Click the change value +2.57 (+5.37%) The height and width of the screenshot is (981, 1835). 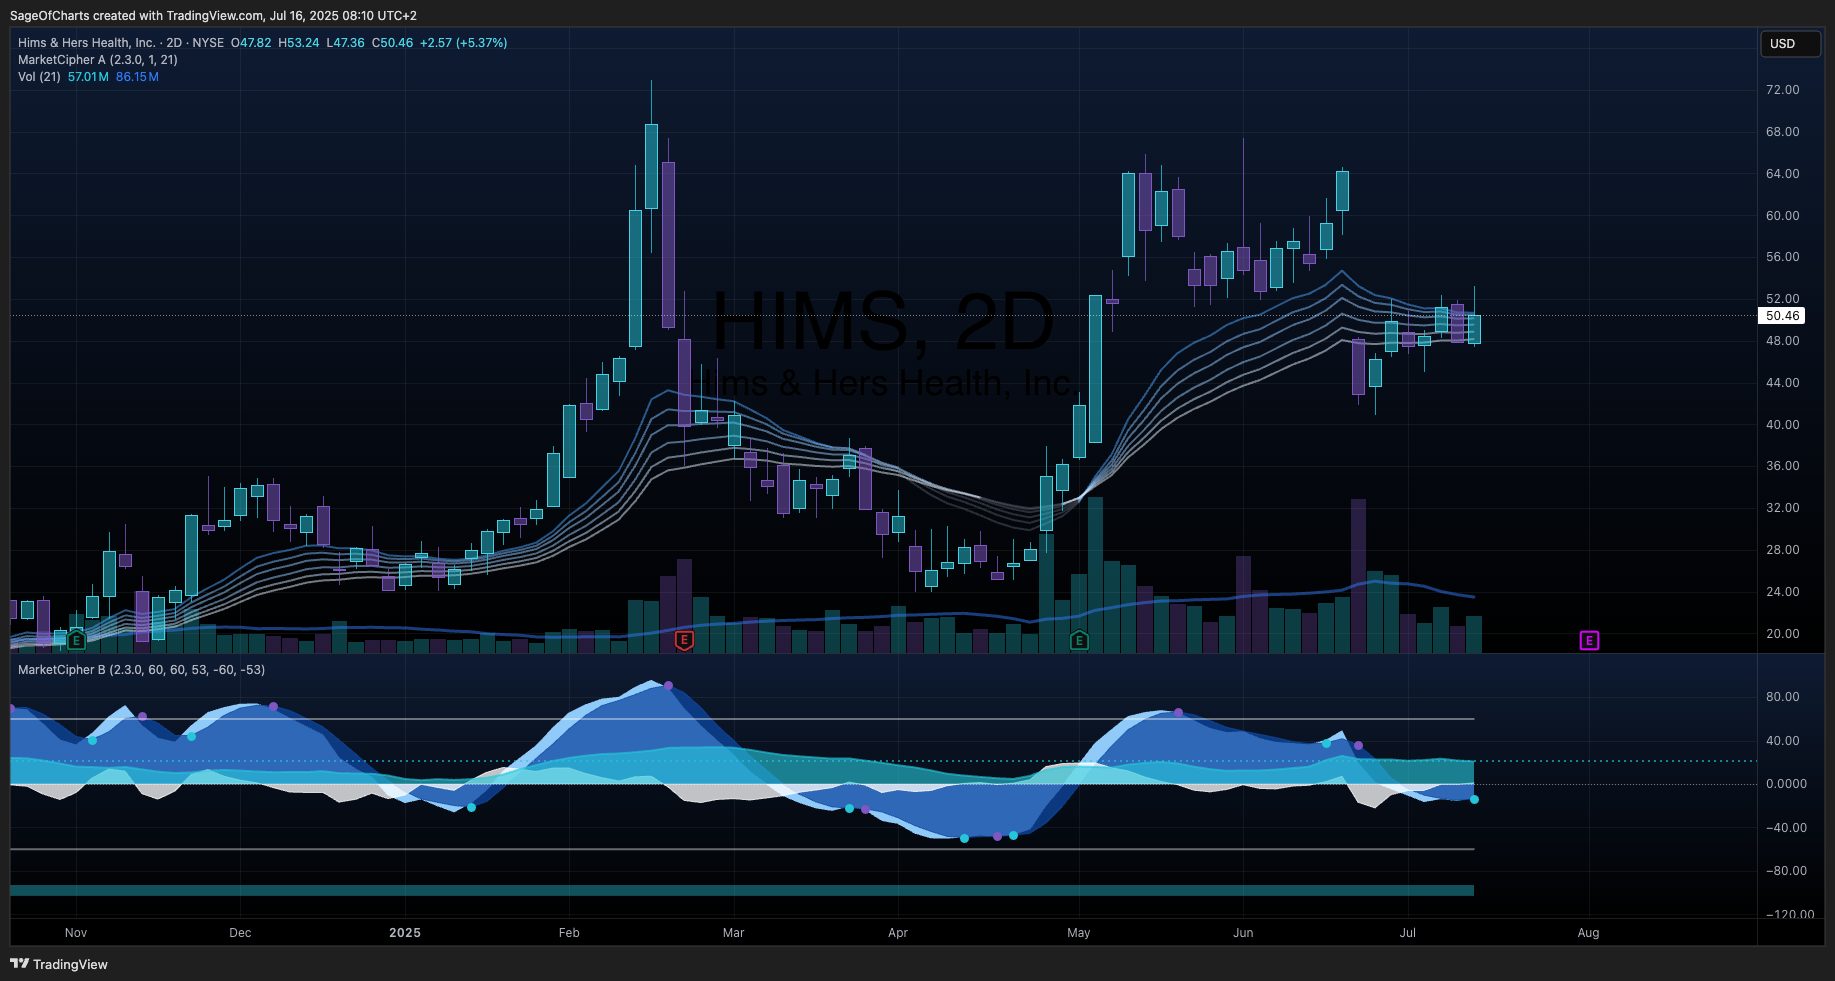[463, 43]
